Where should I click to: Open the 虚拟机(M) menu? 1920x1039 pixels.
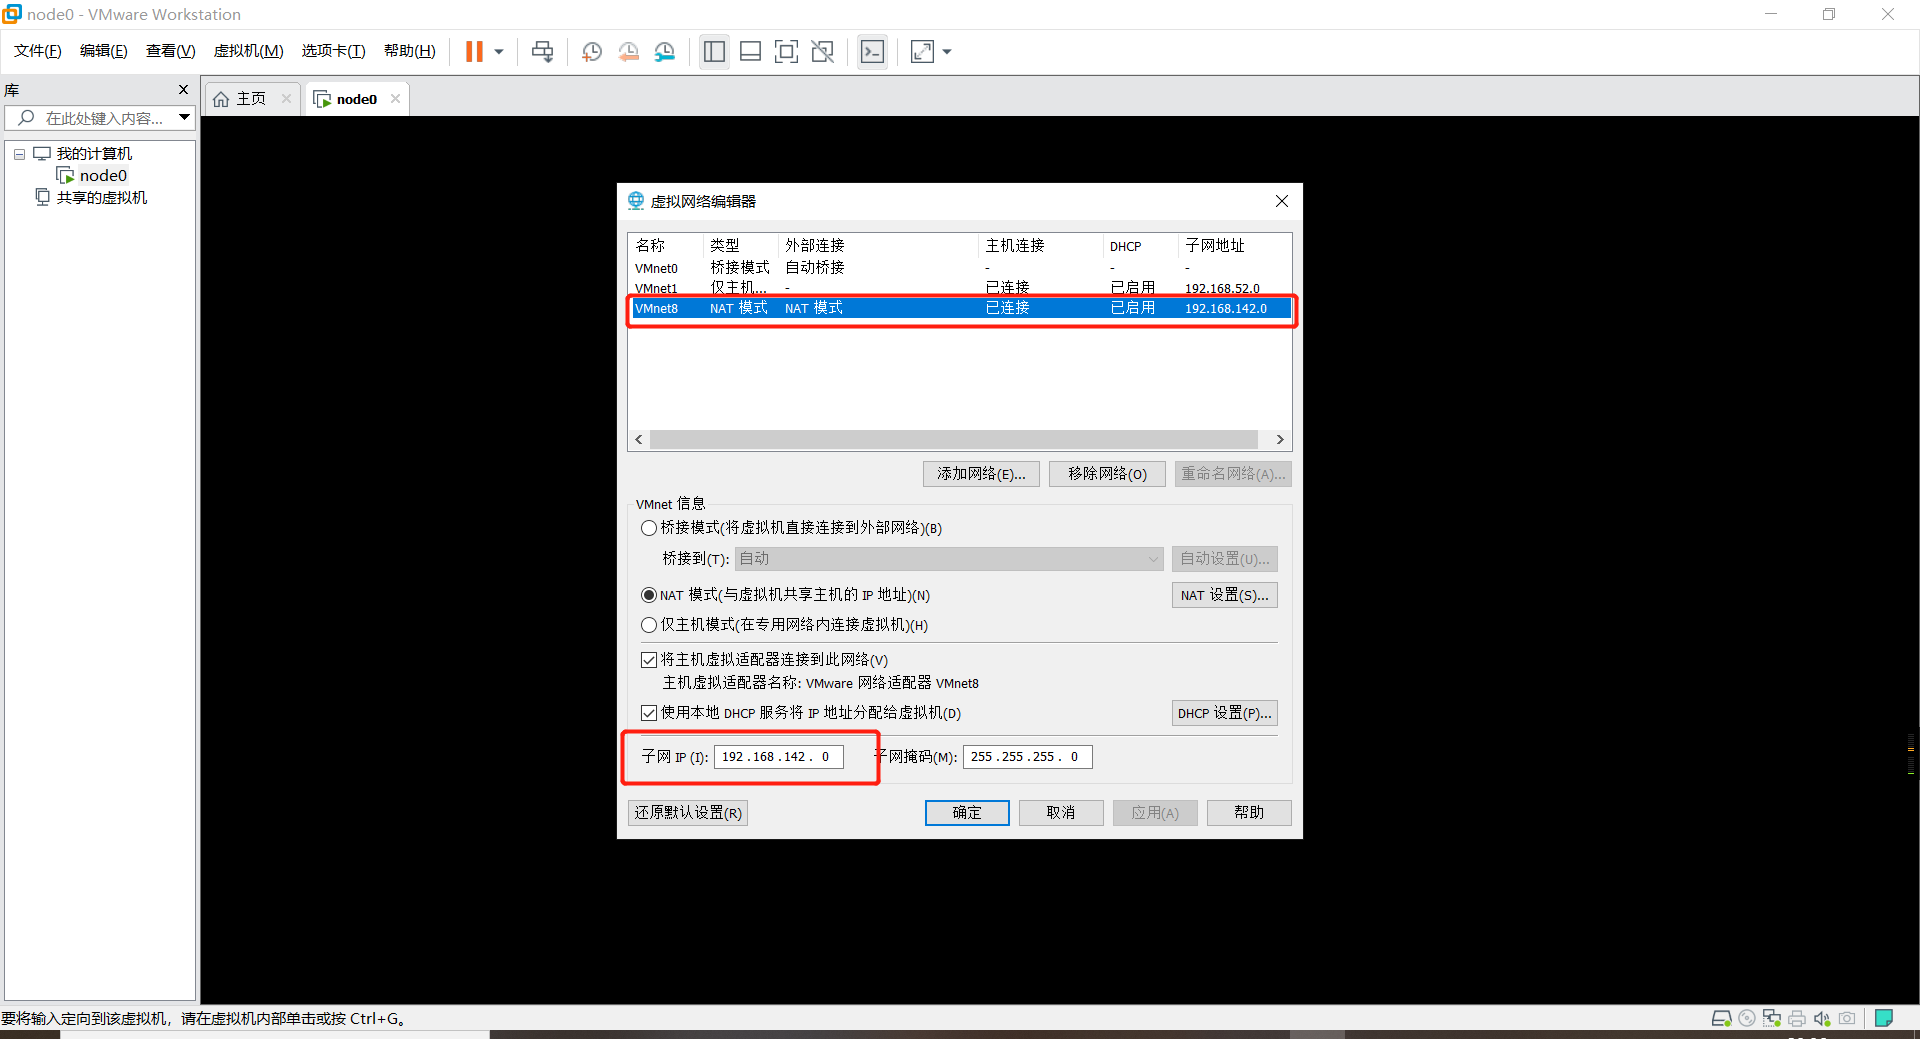pos(248,50)
